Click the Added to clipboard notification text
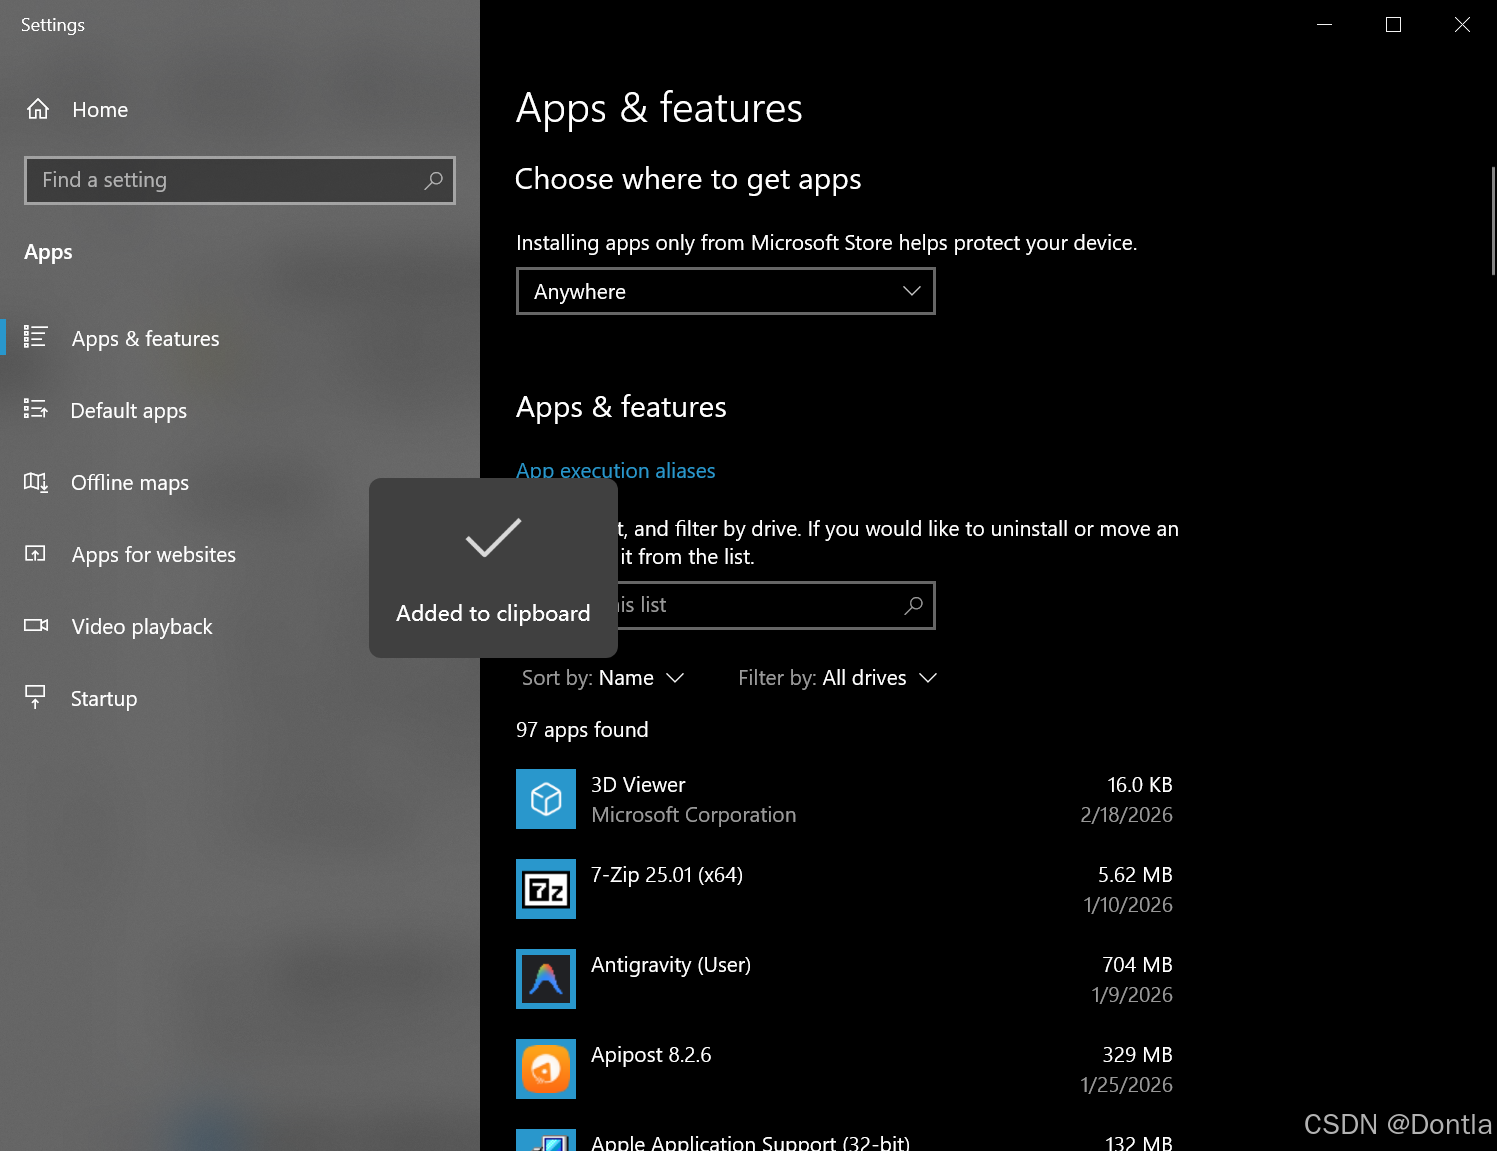This screenshot has width=1497, height=1151. click(493, 613)
